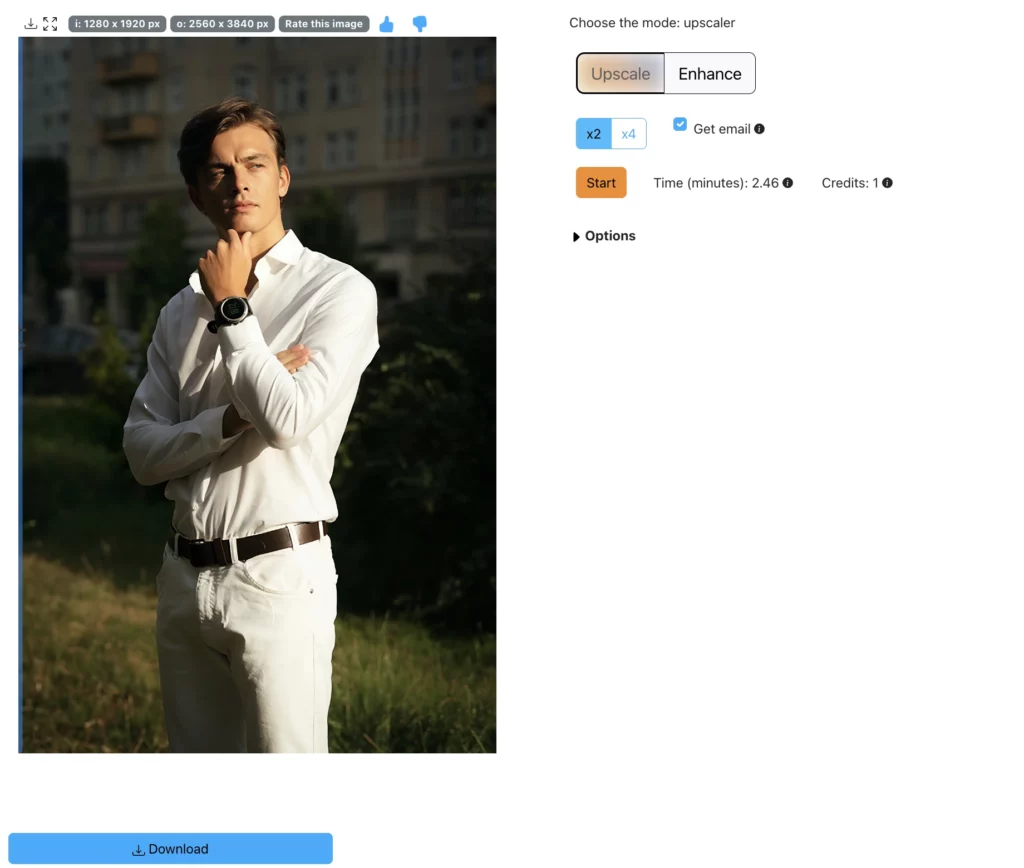Image resolution: width=1024 pixels, height=868 pixels.
Task: Collapse the Options disclosure triangle
Action: [576, 236]
